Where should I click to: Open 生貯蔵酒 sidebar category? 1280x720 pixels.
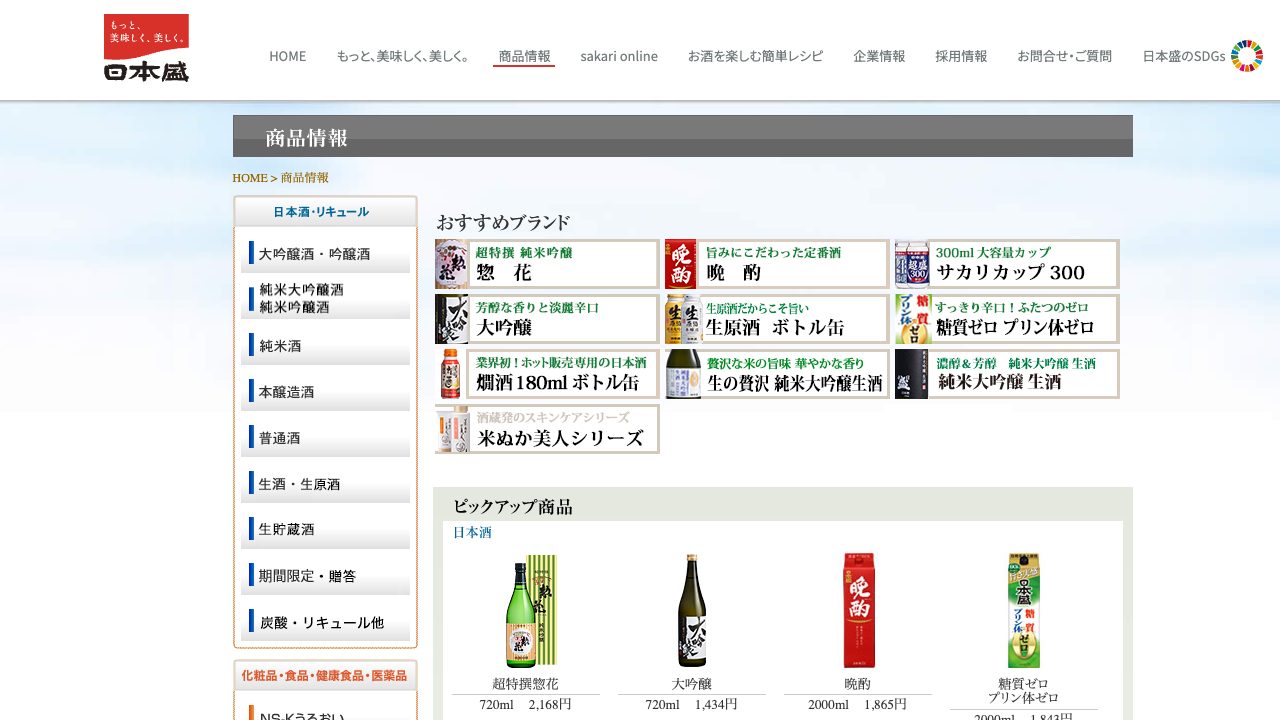point(326,529)
